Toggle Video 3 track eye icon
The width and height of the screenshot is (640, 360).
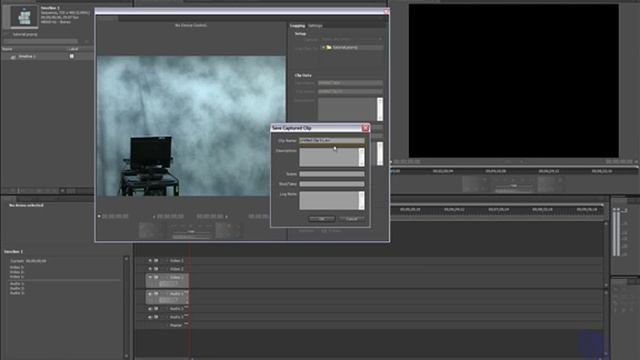pyautogui.click(x=150, y=260)
